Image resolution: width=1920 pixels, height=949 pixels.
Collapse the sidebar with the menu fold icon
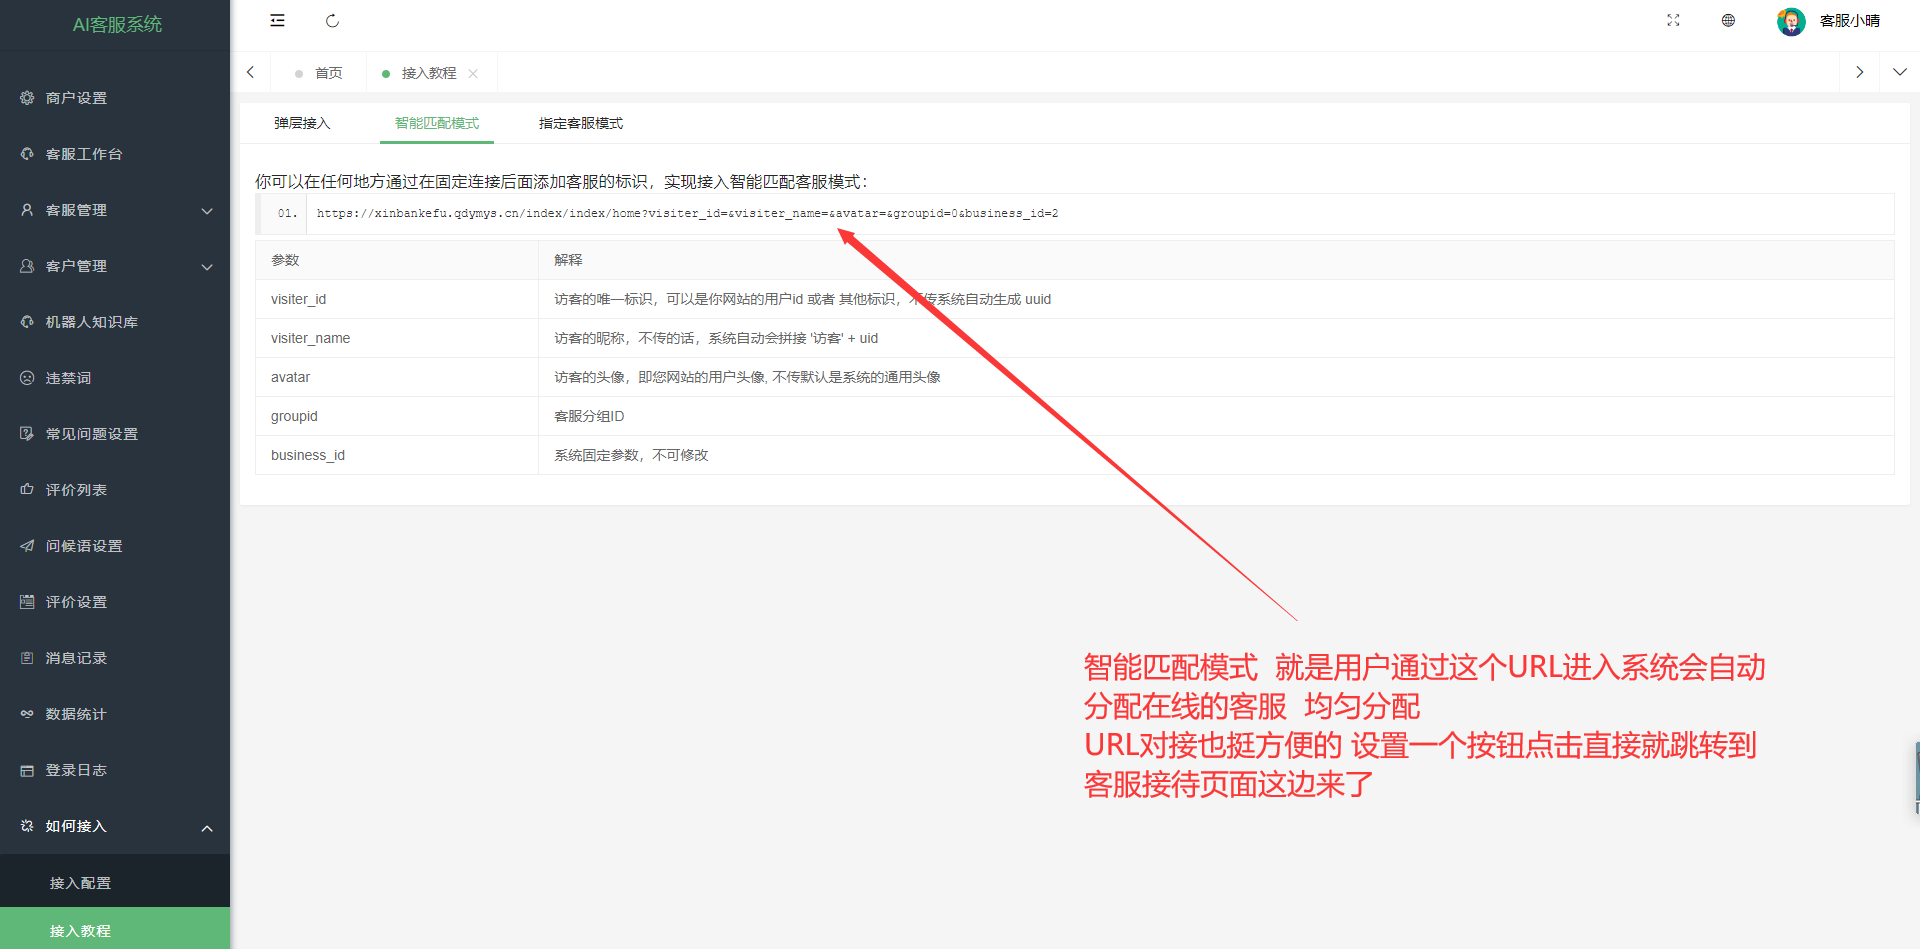(x=278, y=21)
